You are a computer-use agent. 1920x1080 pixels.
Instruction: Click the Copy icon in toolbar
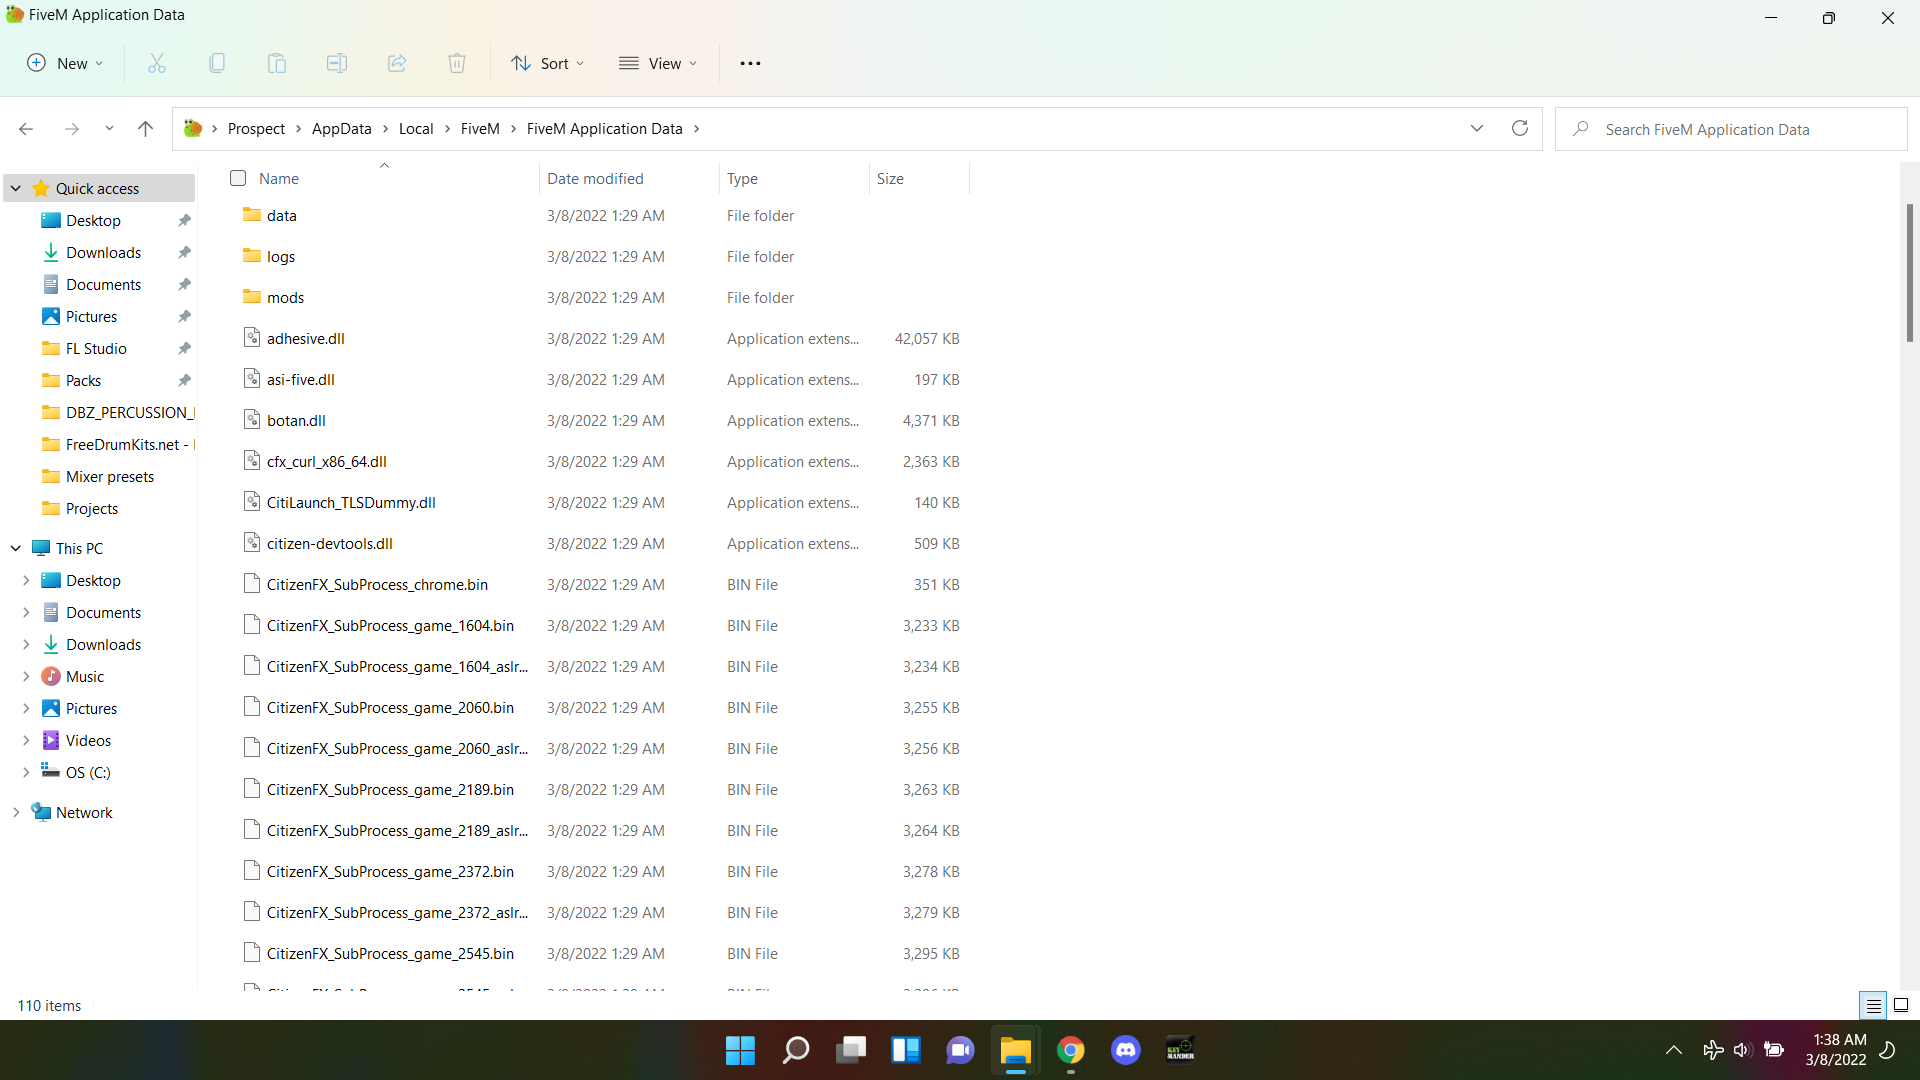(x=217, y=63)
